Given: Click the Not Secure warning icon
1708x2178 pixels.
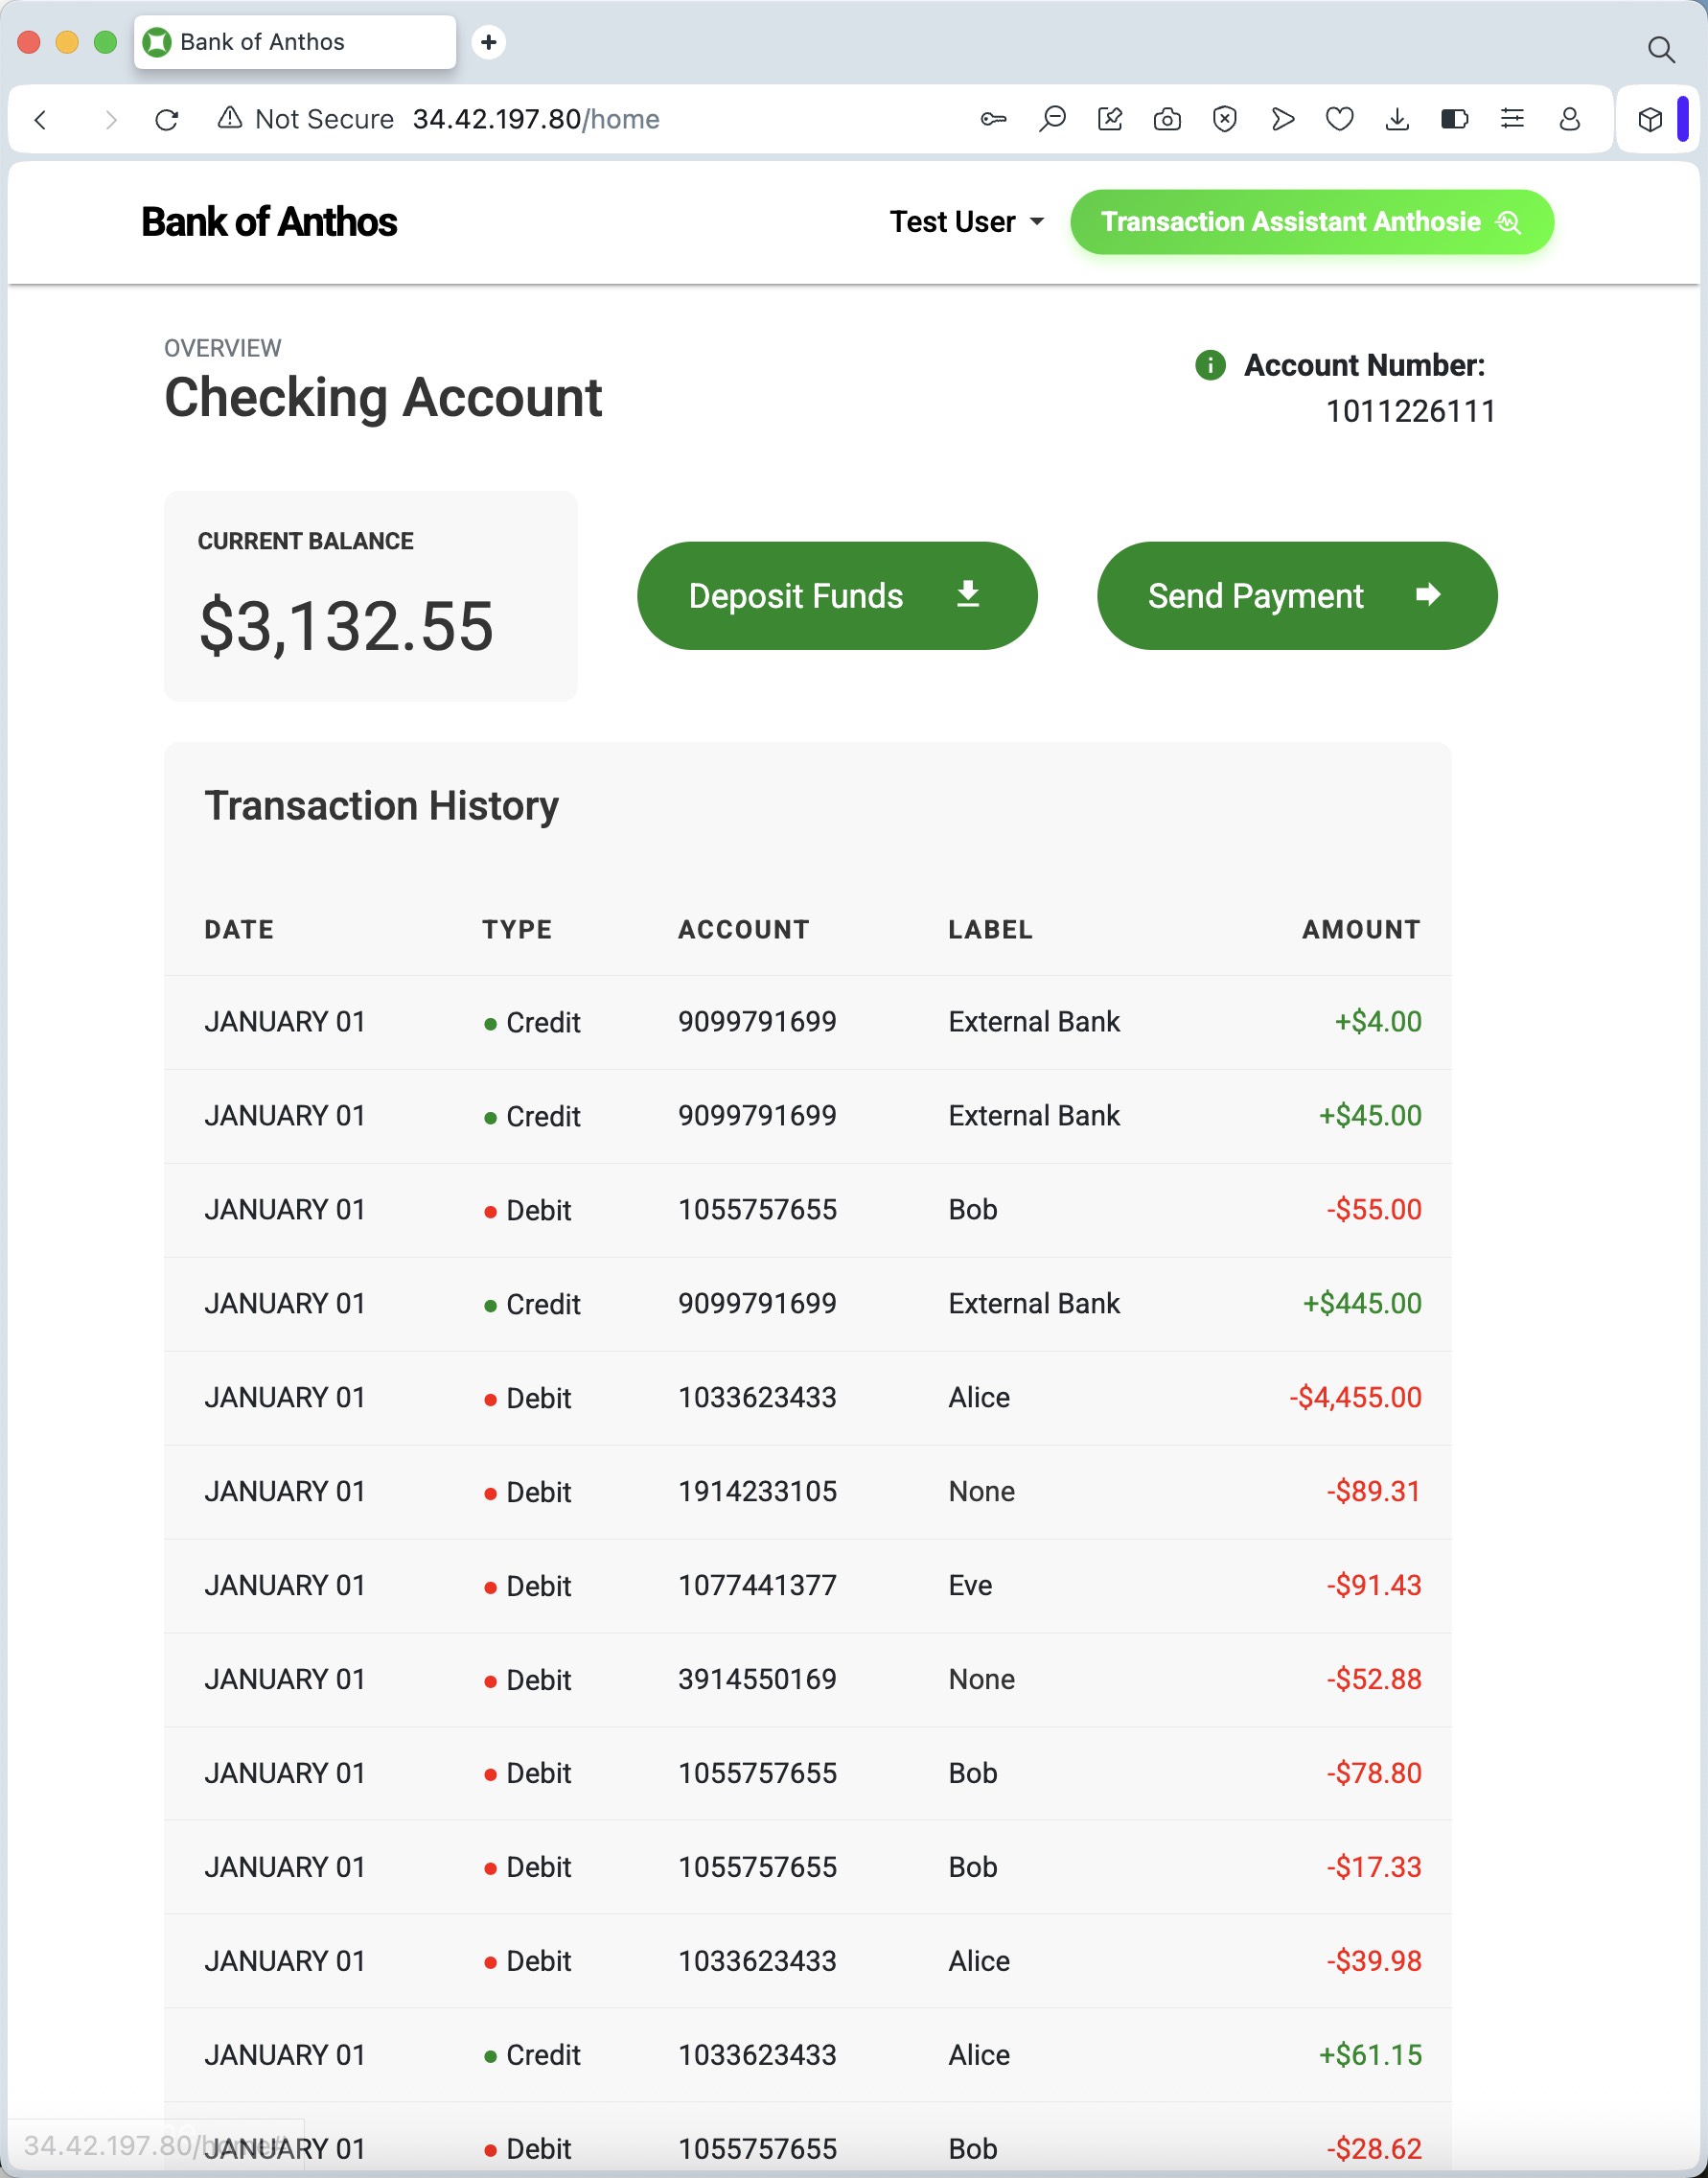Looking at the screenshot, I should point(230,119).
